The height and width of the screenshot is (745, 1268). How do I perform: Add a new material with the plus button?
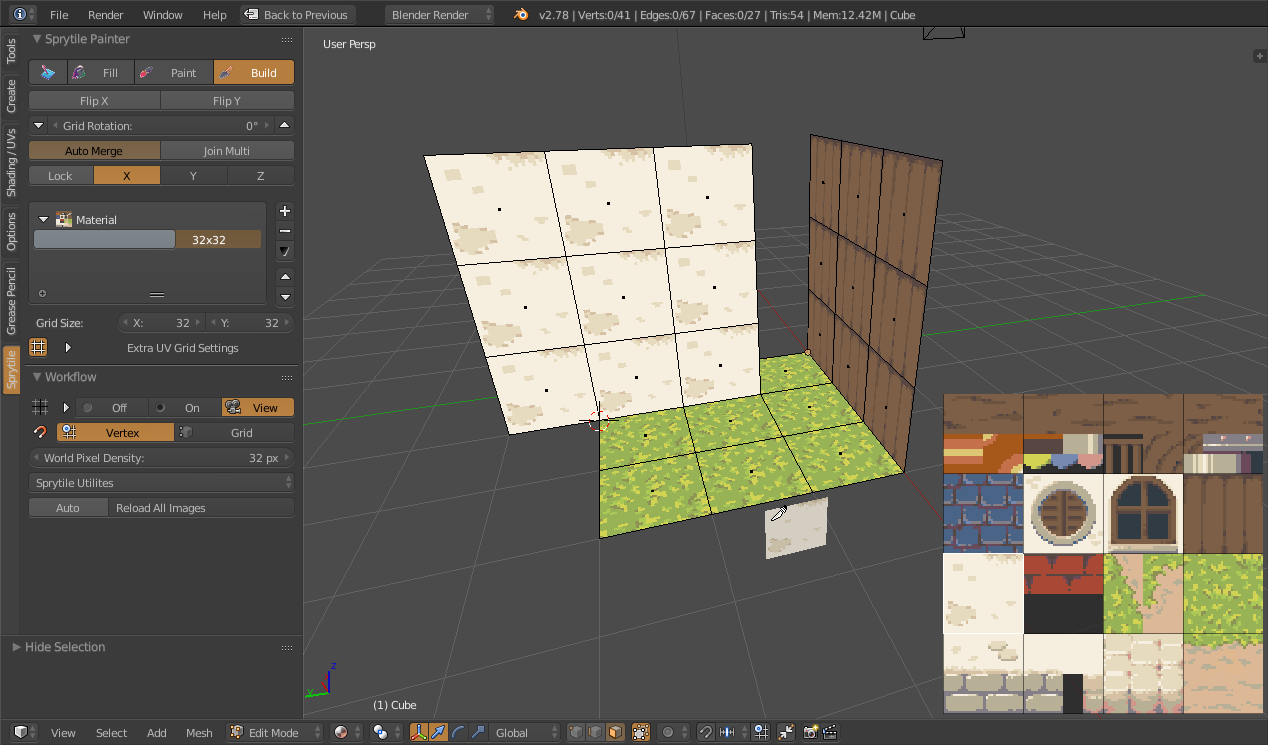285,211
